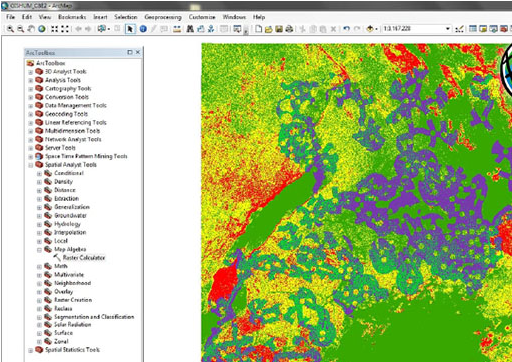This screenshot has height=362, width=512.
Task: Select the Zoom Out tool
Action: pyautogui.click(x=21, y=29)
